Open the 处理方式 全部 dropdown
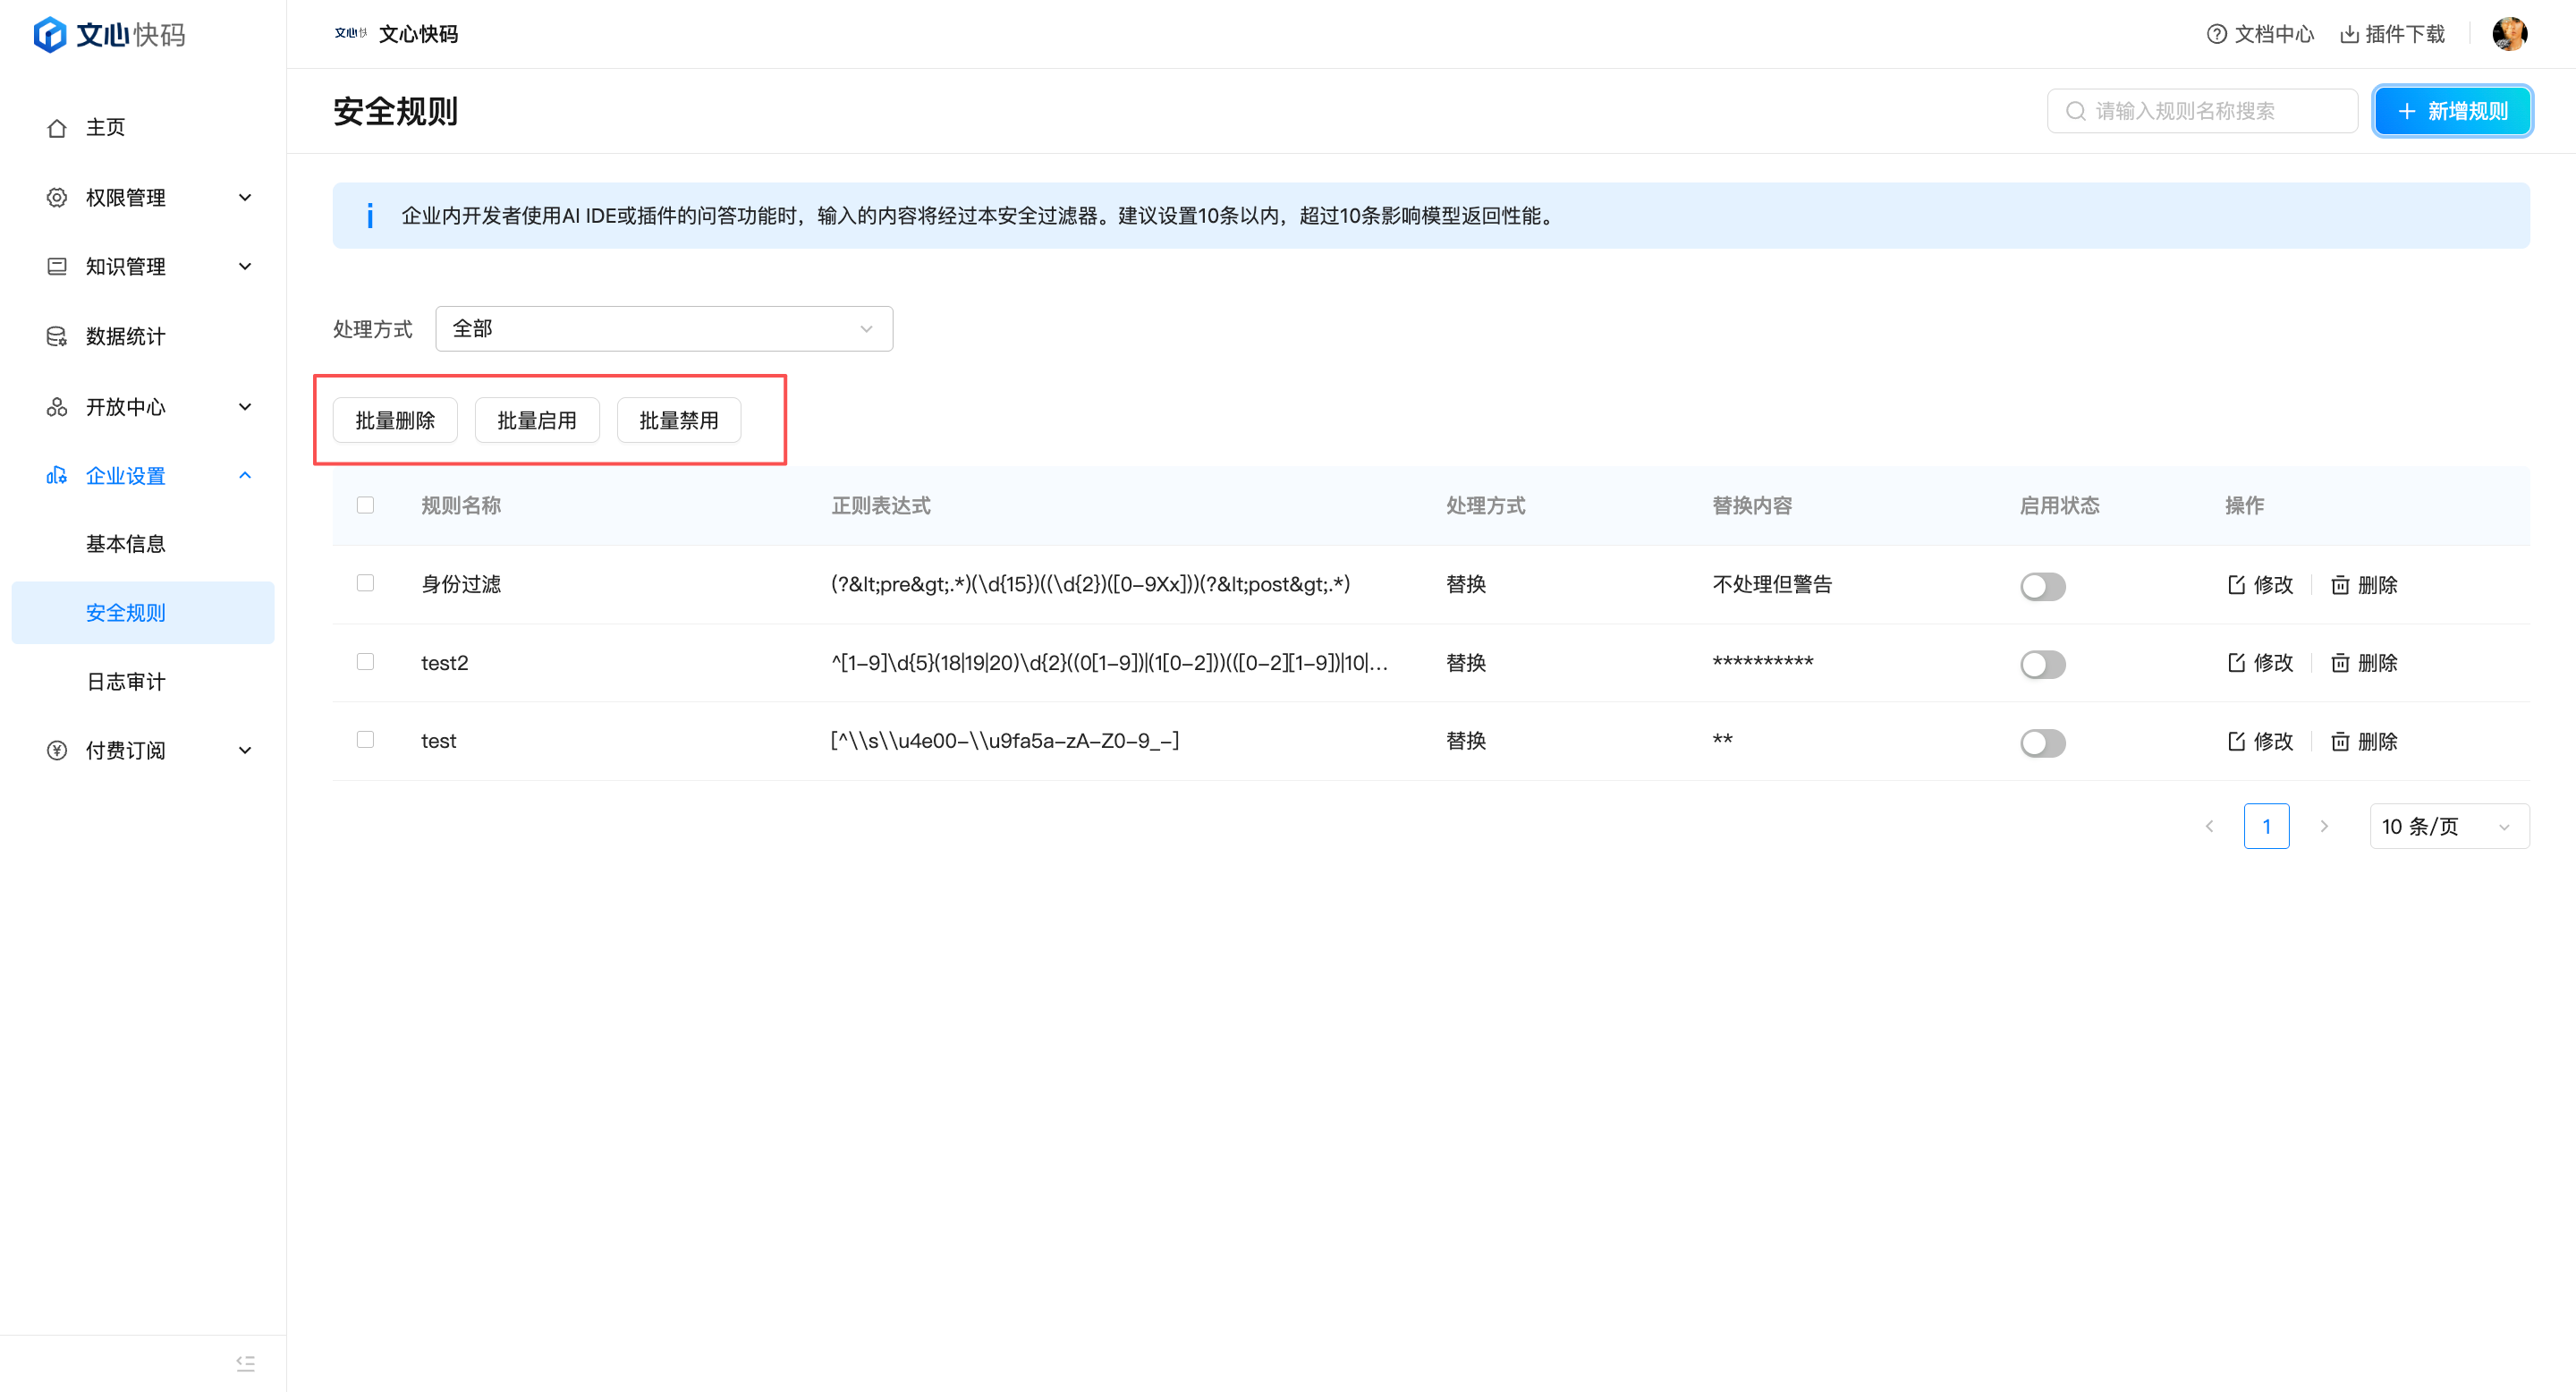Viewport: 2576px width, 1392px height. [x=663, y=329]
